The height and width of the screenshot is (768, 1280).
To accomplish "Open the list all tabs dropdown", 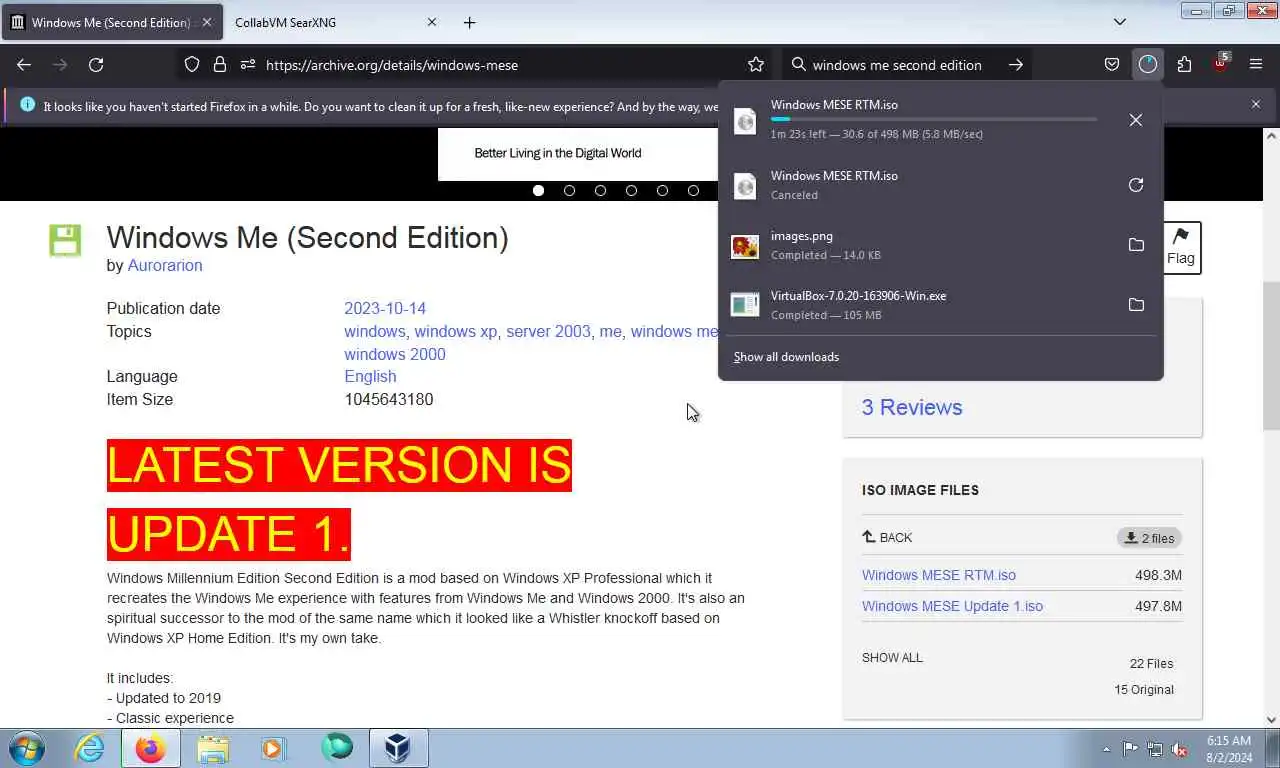I will pos(1120,22).
